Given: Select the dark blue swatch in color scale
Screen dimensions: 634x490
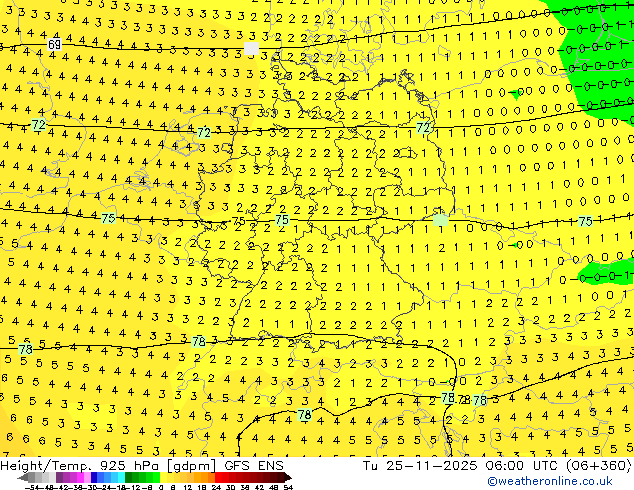Looking at the screenshot, I should coord(94,477).
